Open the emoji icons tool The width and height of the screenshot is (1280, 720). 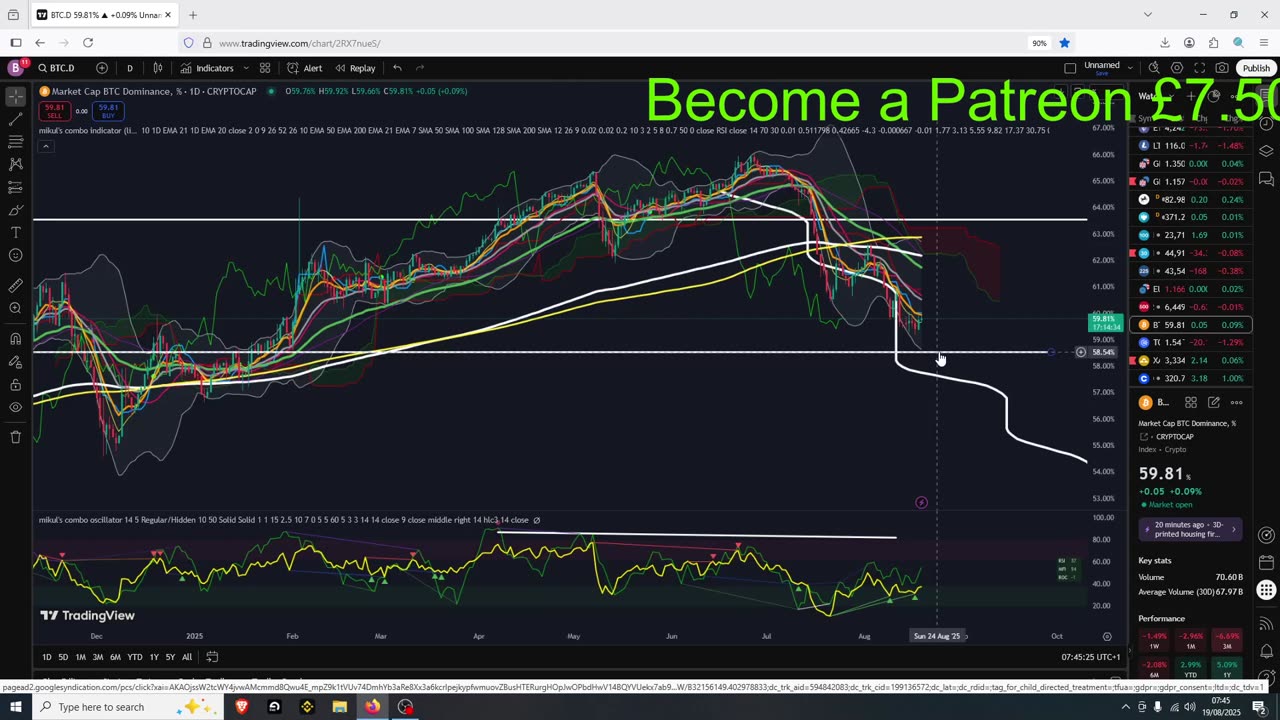(16, 256)
